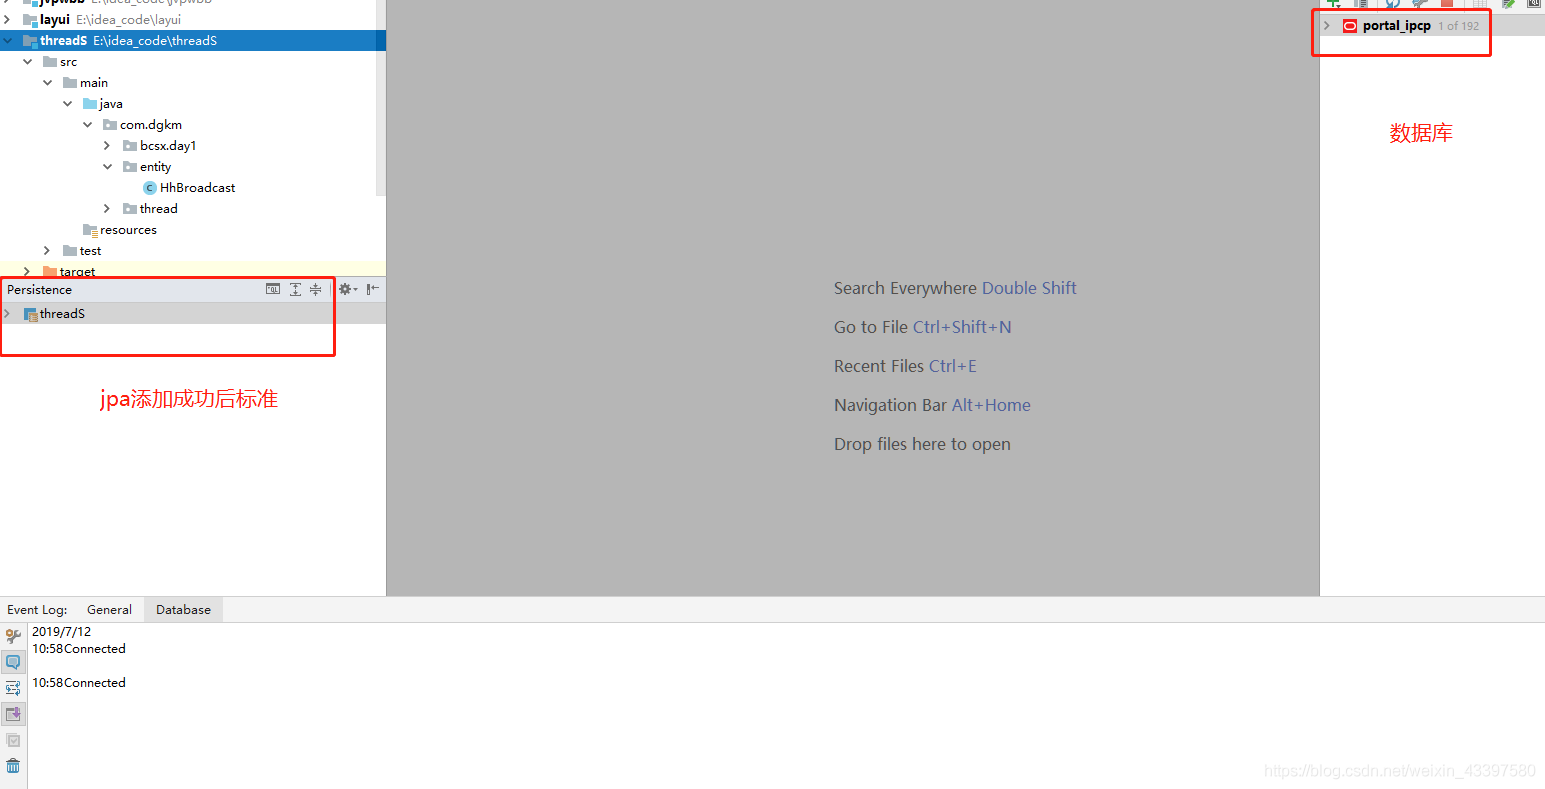
Task: Toggle balloon notifications in Event Log
Action: tap(13, 662)
